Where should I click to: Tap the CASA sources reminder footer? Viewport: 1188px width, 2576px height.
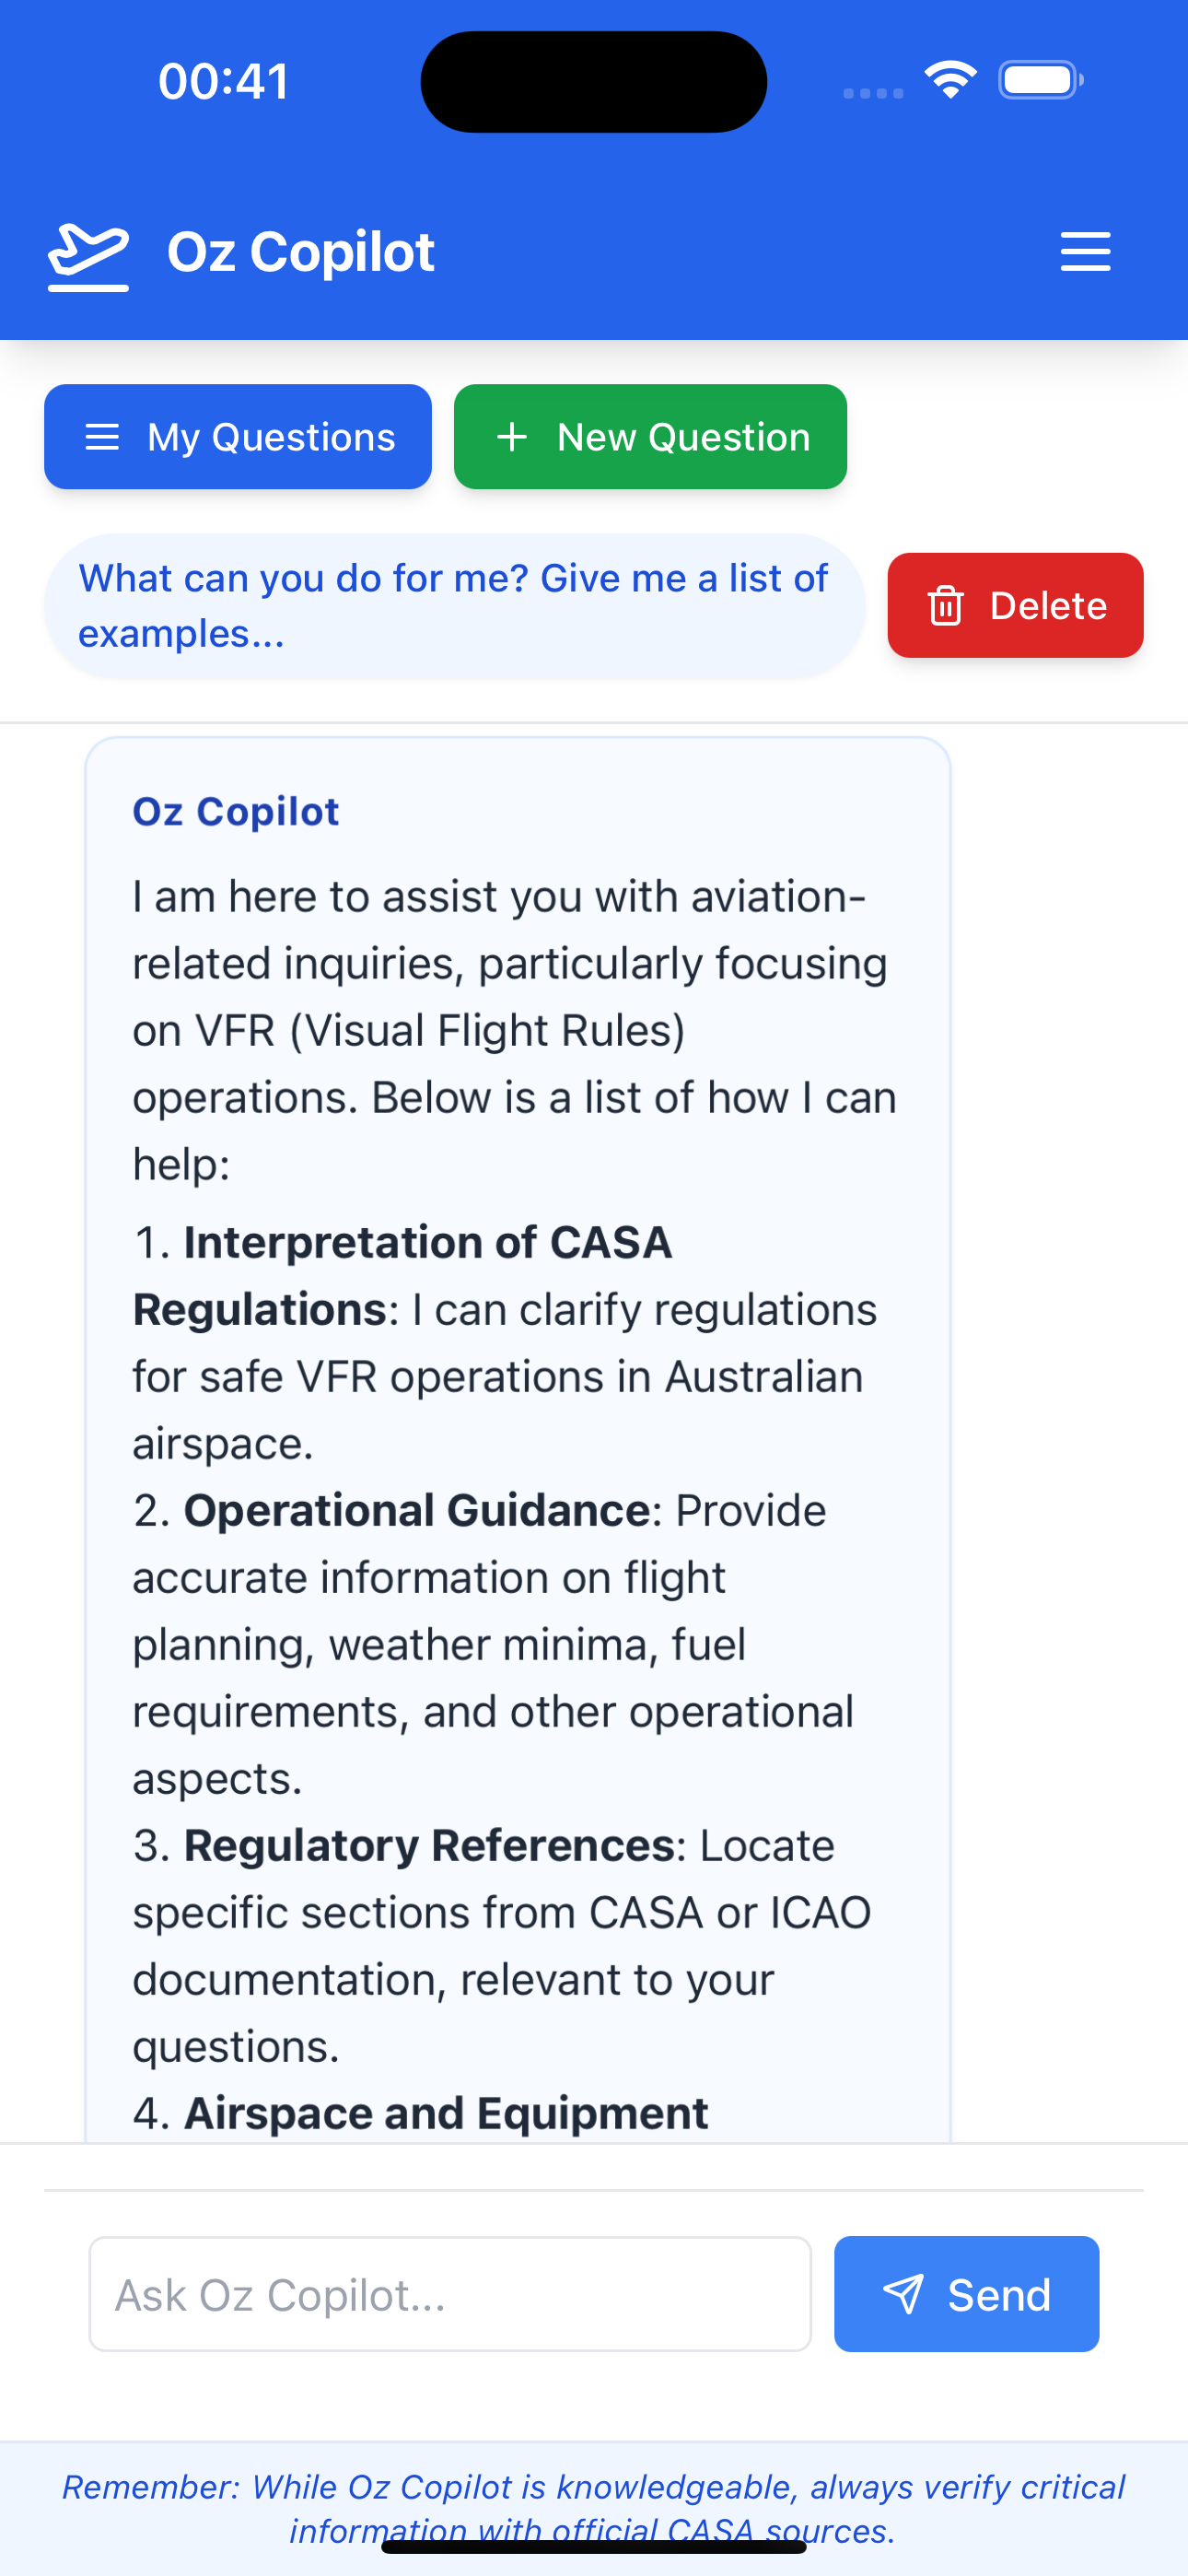click(594, 2508)
